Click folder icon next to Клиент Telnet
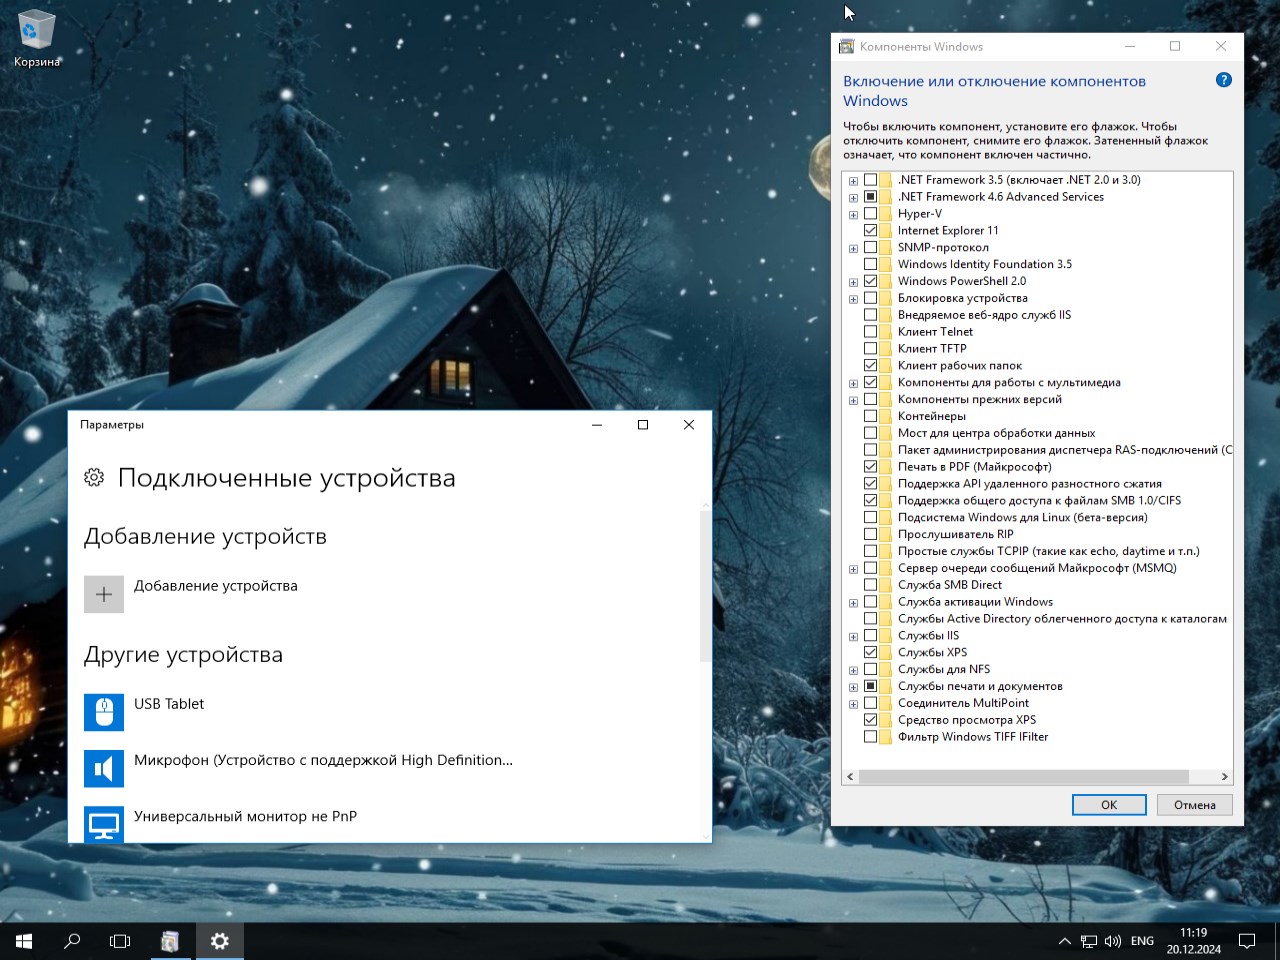The height and width of the screenshot is (960, 1280). click(886, 332)
